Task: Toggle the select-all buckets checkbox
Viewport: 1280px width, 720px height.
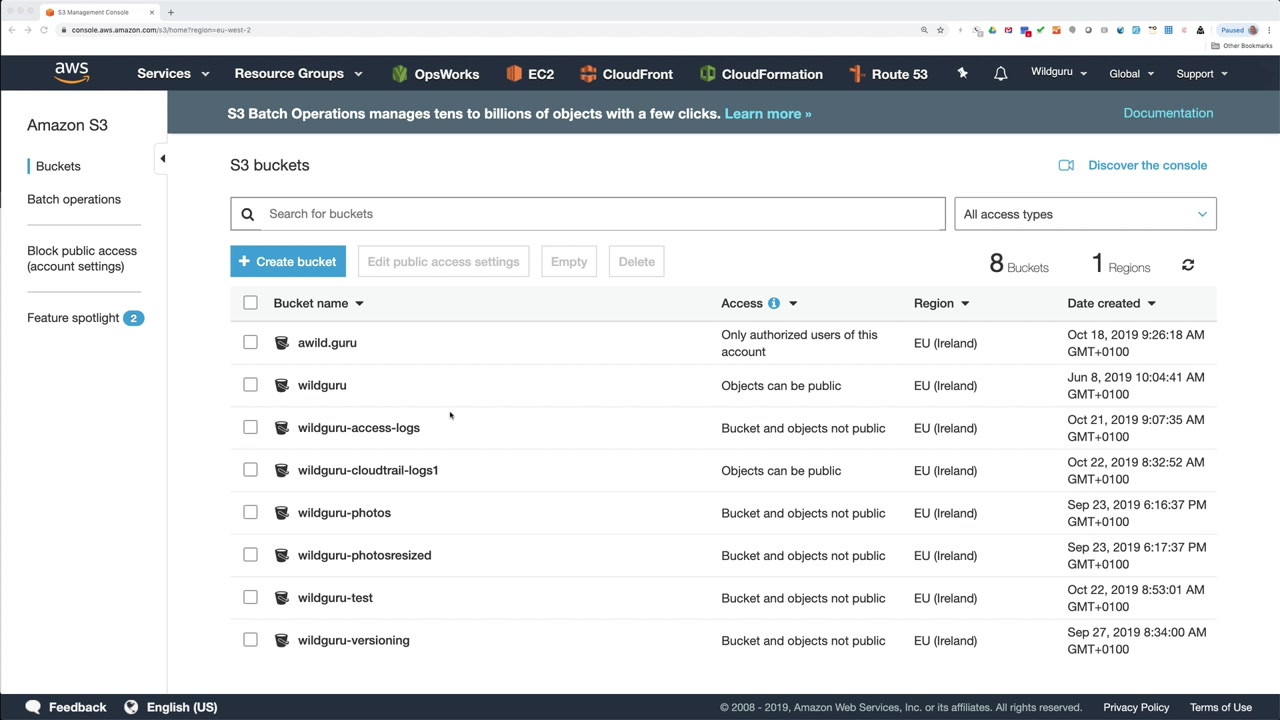Action: pyautogui.click(x=250, y=303)
